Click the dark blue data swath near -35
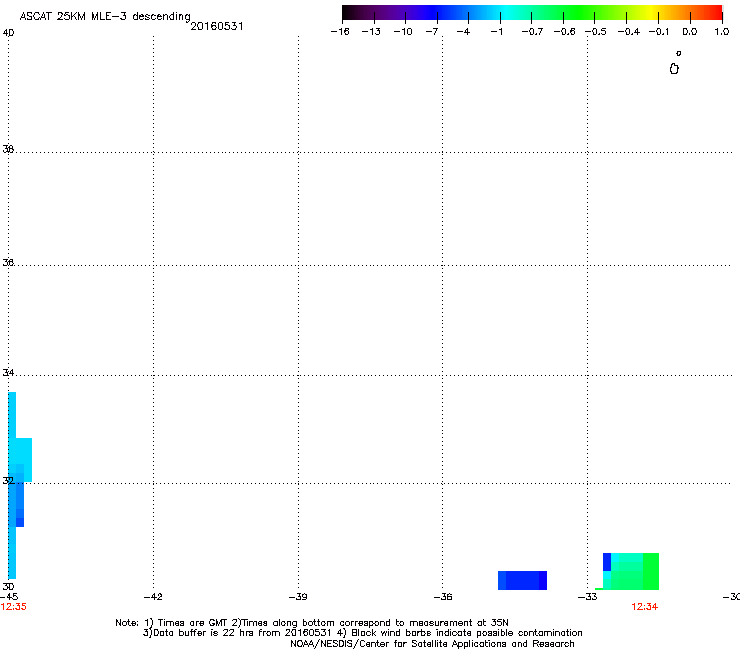This screenshot has height=650, width=740. click(x=522, y=580)
